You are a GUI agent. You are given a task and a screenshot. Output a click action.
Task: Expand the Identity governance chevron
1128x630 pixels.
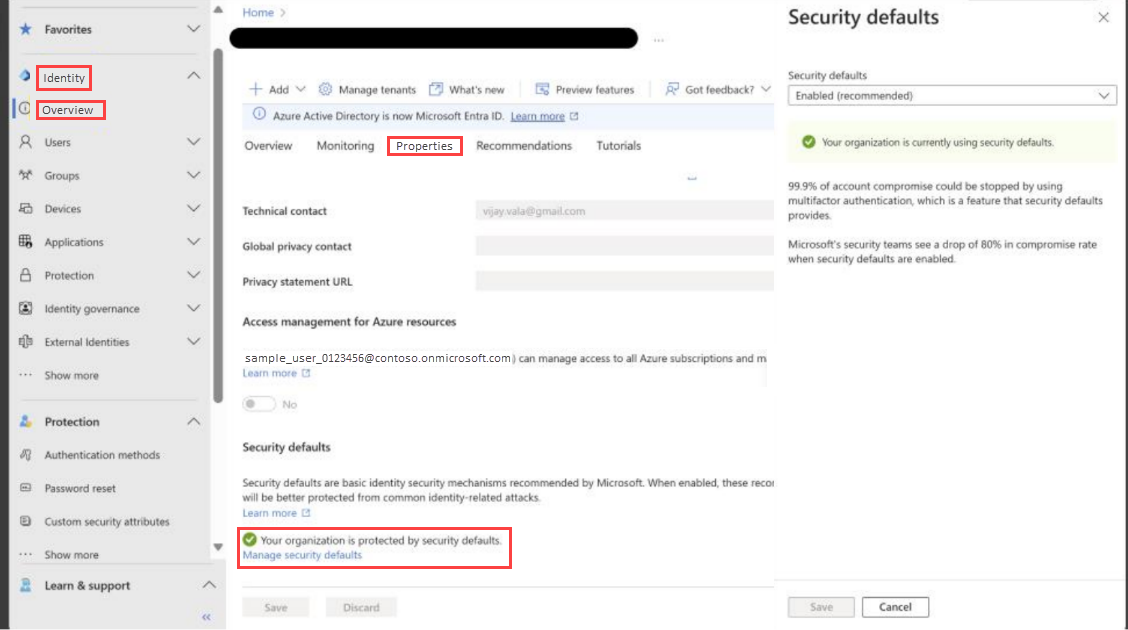(194, 309)
